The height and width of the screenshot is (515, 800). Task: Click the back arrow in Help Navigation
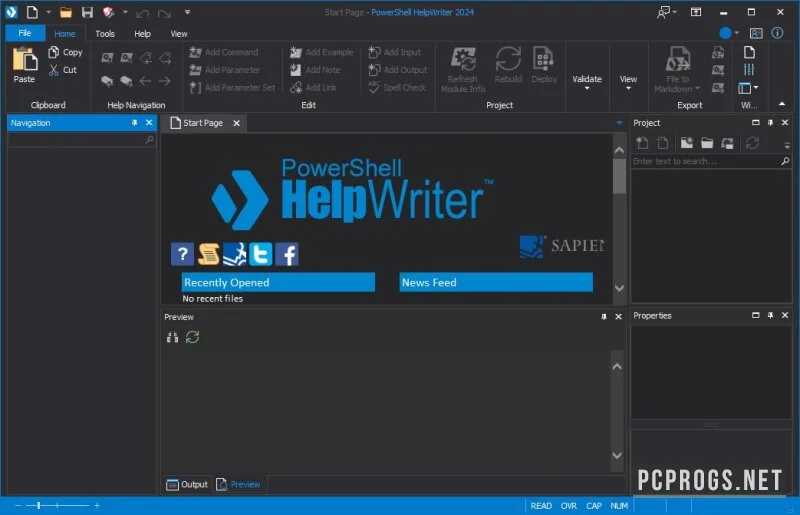pos(145,81)
